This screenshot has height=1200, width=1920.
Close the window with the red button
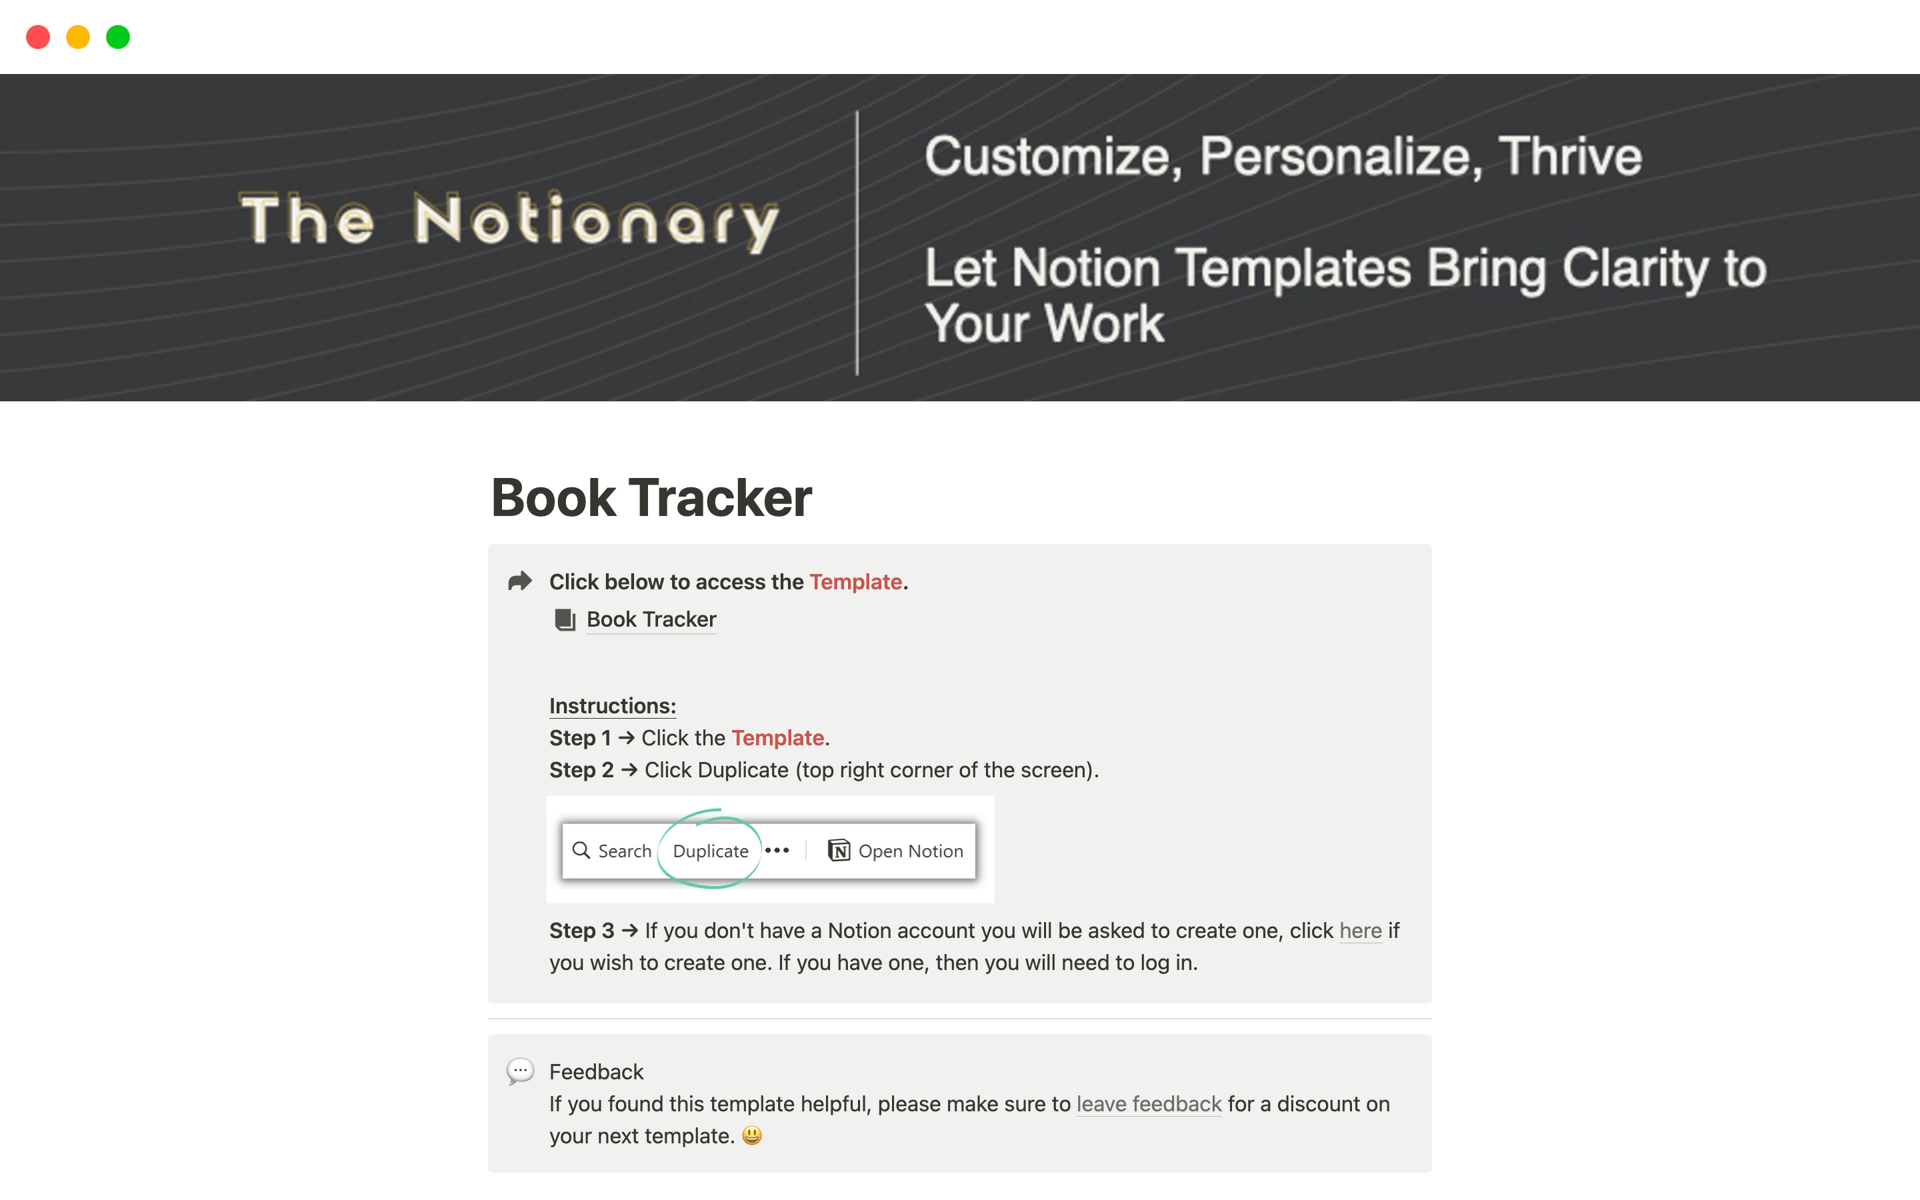[38, 37]
